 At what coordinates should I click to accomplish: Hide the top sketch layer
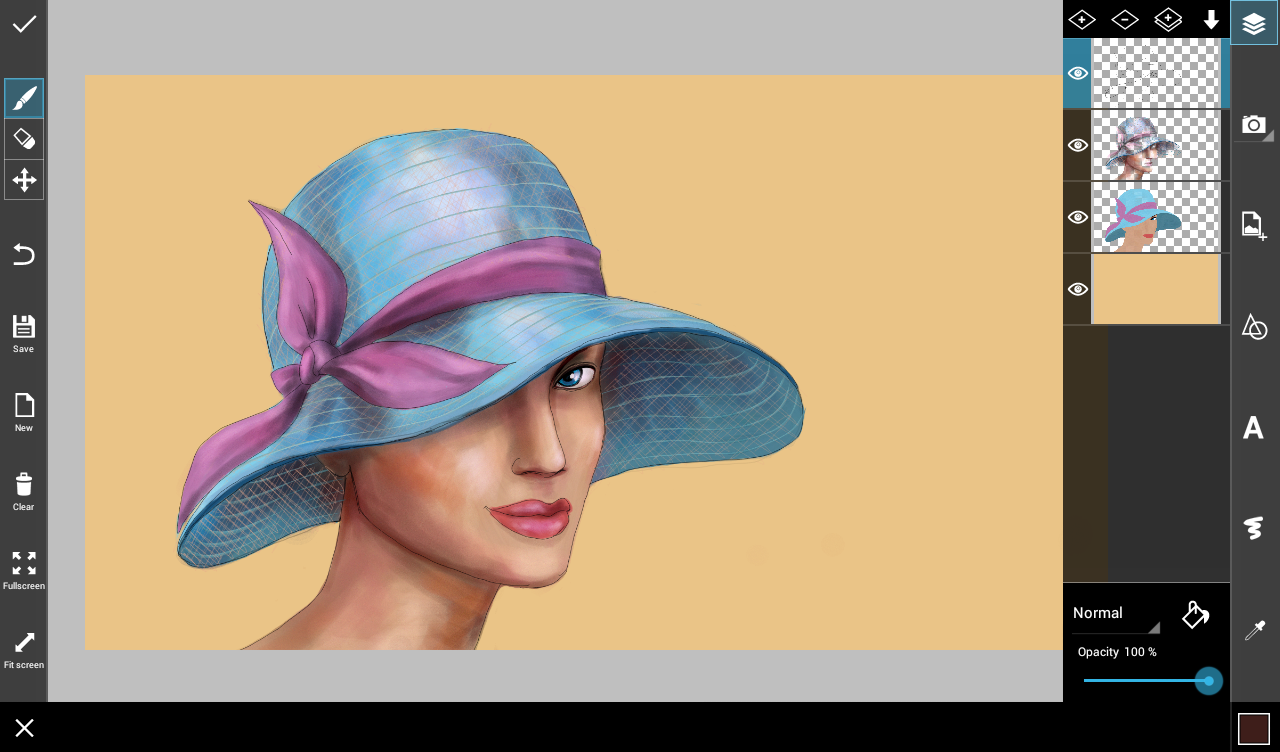click(1077, 73)
